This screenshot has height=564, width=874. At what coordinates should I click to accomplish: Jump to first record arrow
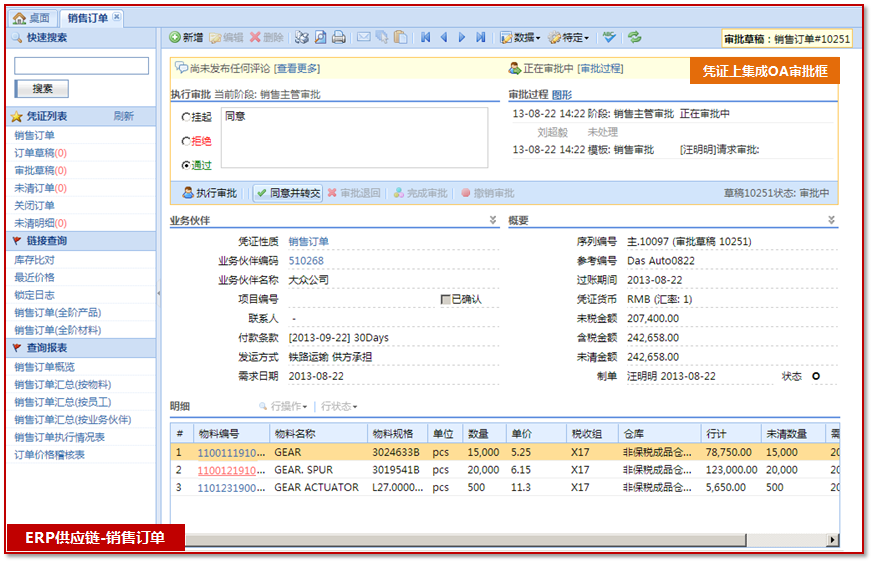(425, 37)
